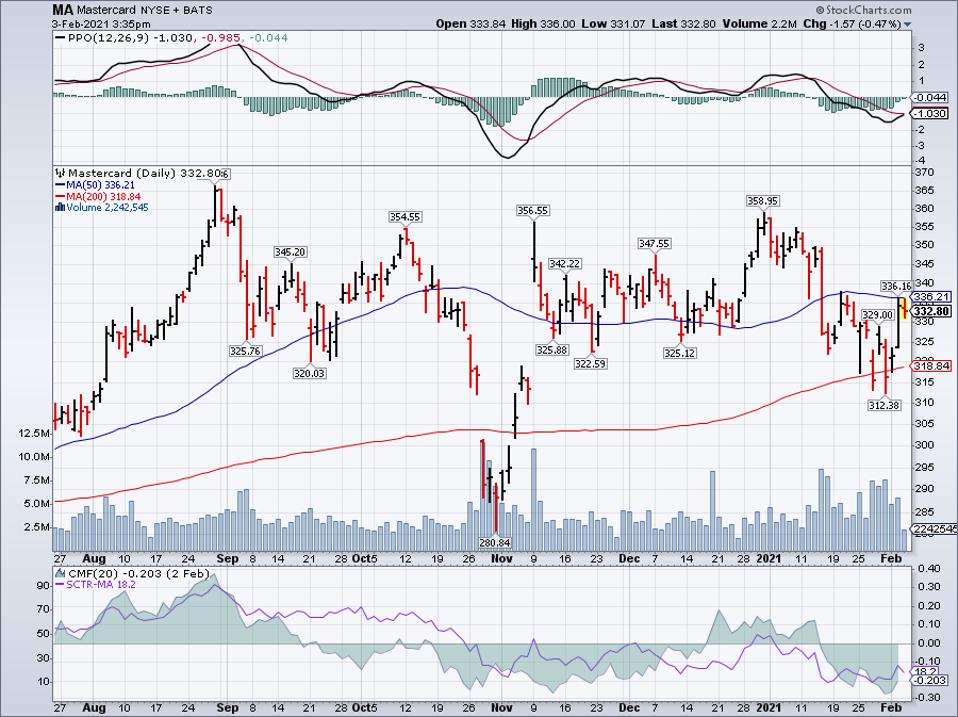Click the yellow-highlighted latest price bar

coord(905,307)
